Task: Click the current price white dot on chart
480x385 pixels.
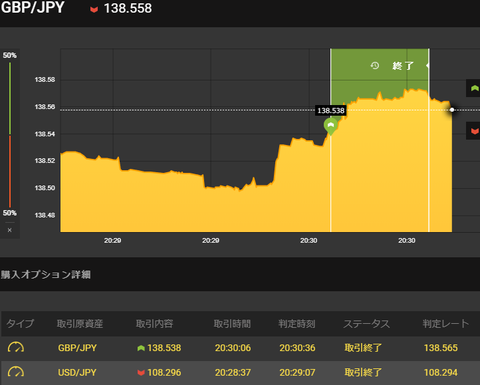Action: point(452,110)
